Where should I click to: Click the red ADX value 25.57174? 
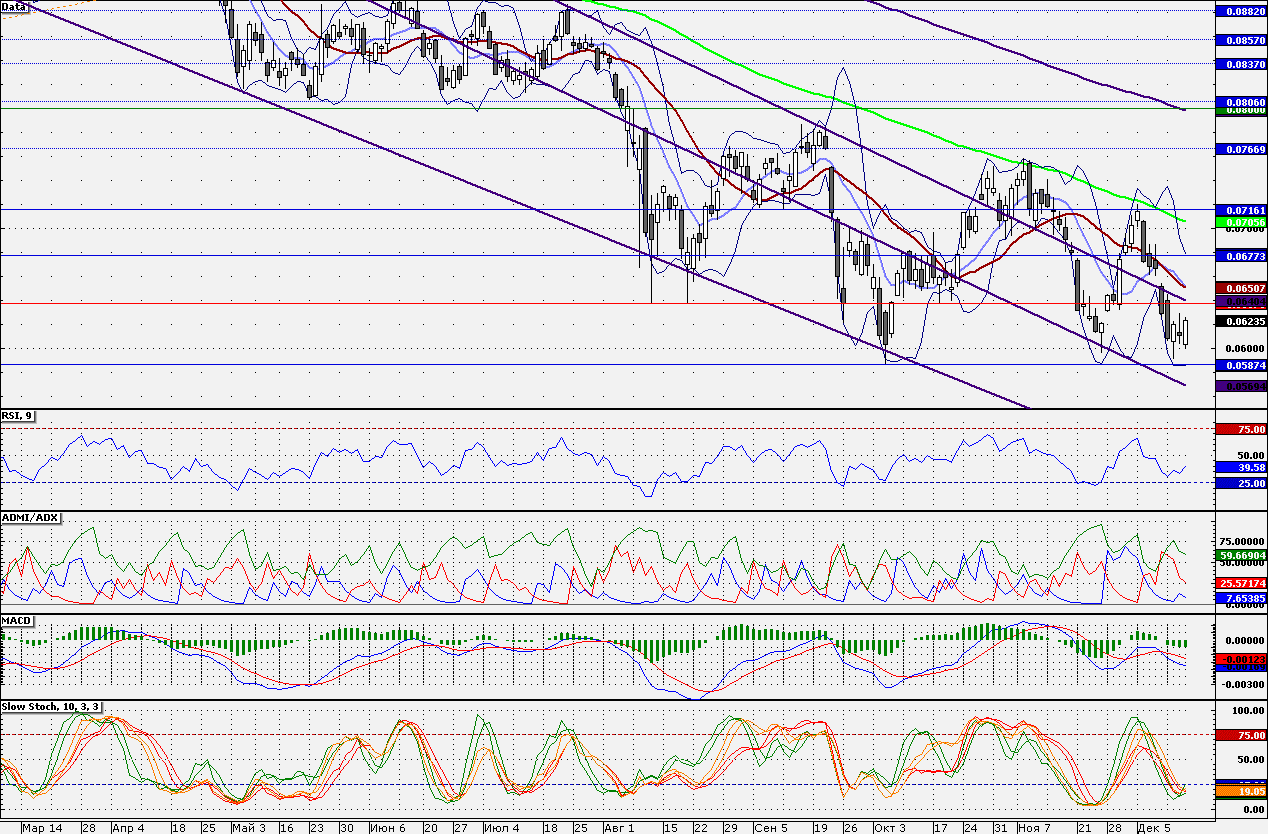coord(1240,582)
